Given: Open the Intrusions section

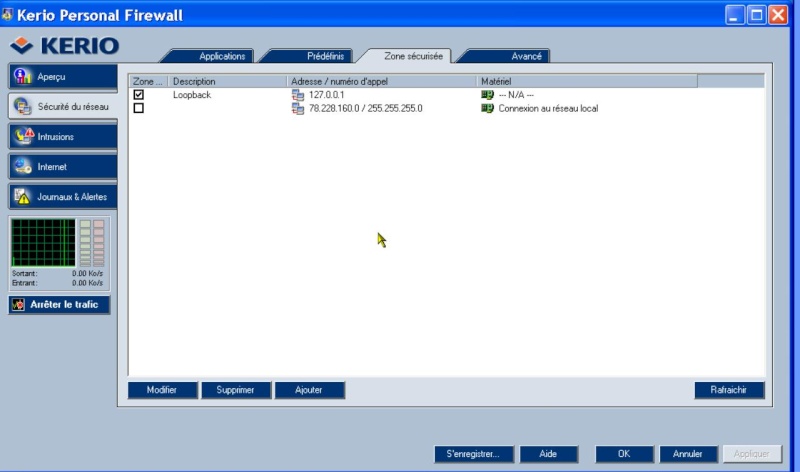Looking at the screenshot, I should pos(63,136).
